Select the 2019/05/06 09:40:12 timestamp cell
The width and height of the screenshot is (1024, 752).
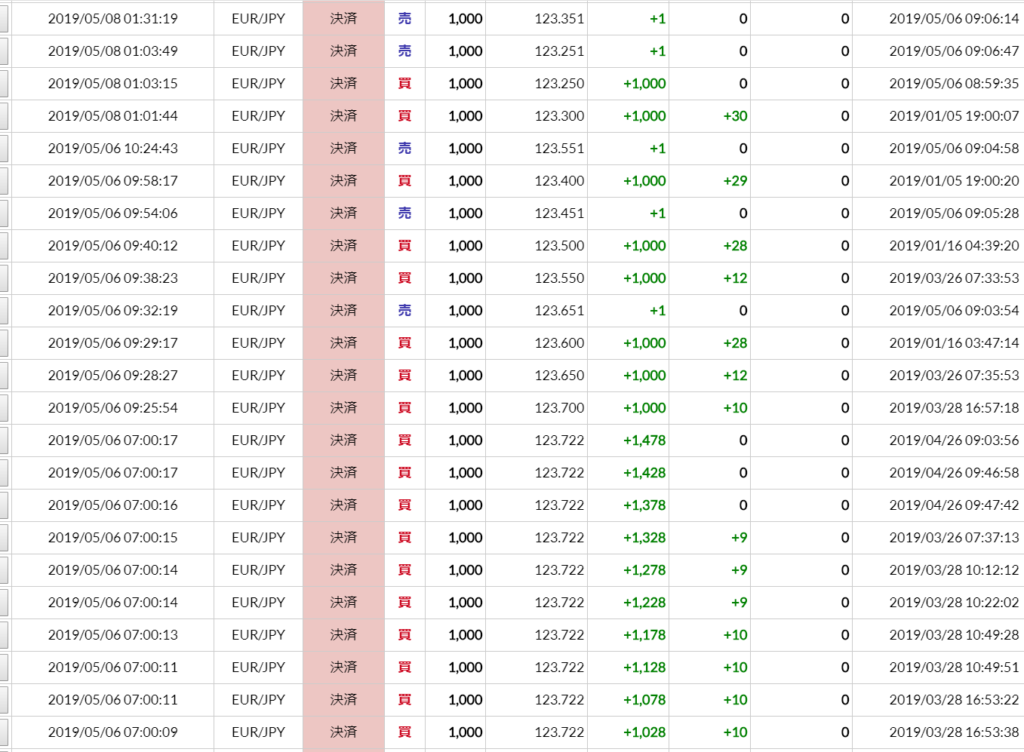pyautogui.click(x=112, y=245)
